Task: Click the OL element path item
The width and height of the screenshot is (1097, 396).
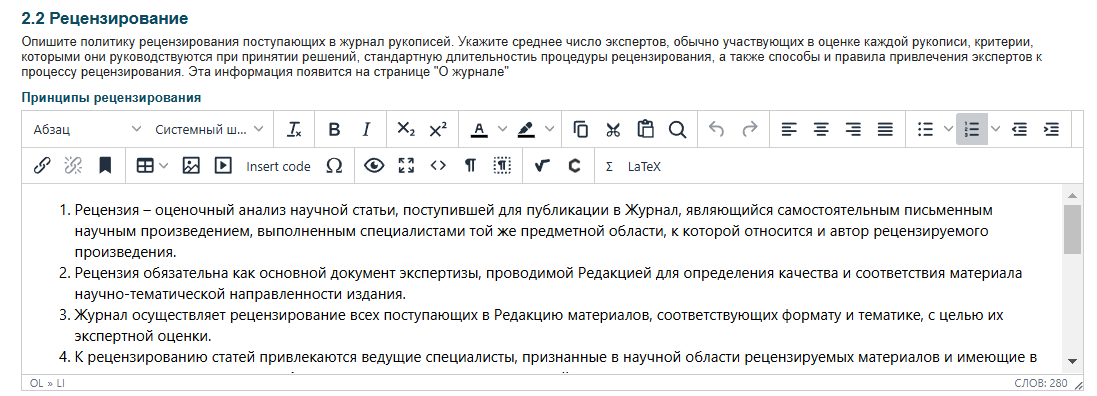Action: 36,383
